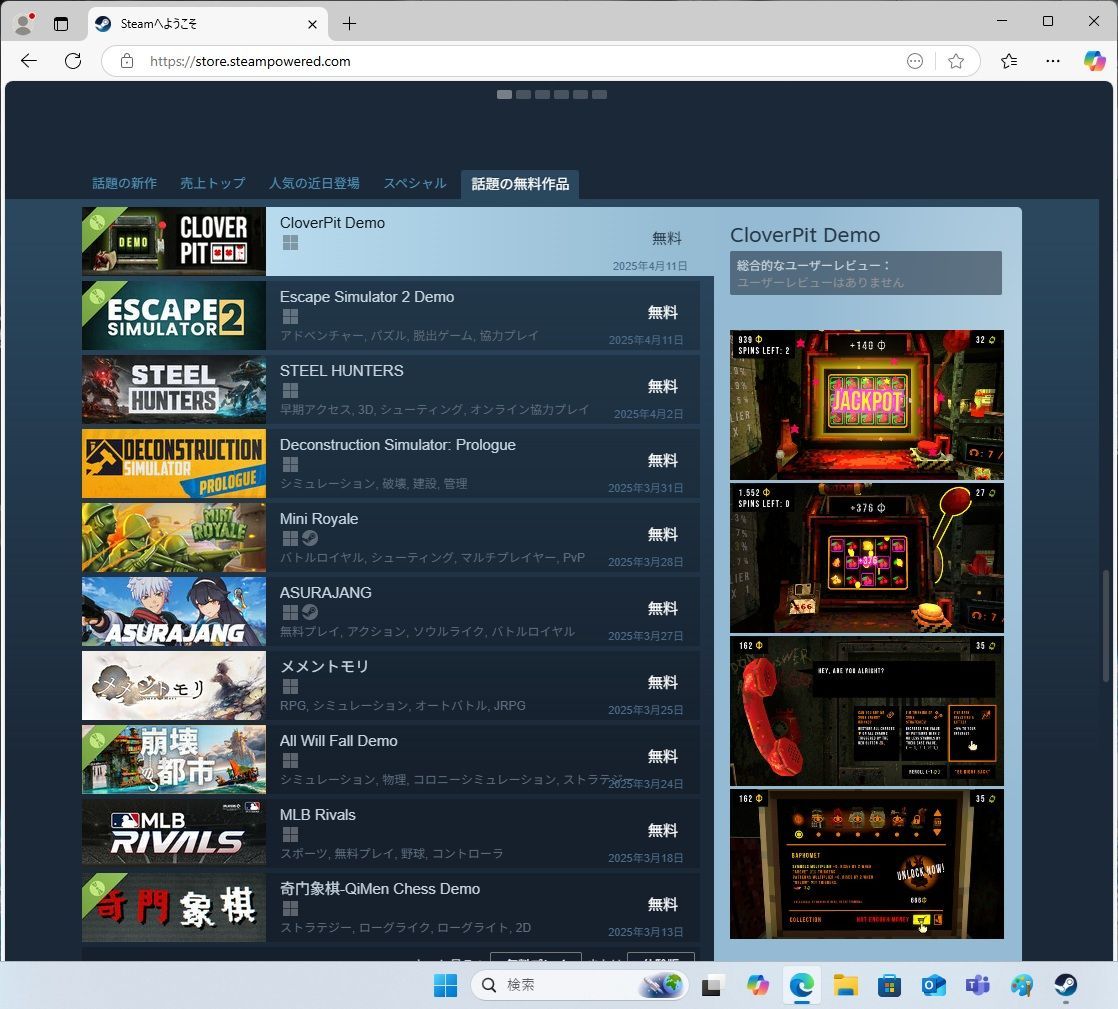Open Outlook from the taskbar

click(x=933, y=985)
